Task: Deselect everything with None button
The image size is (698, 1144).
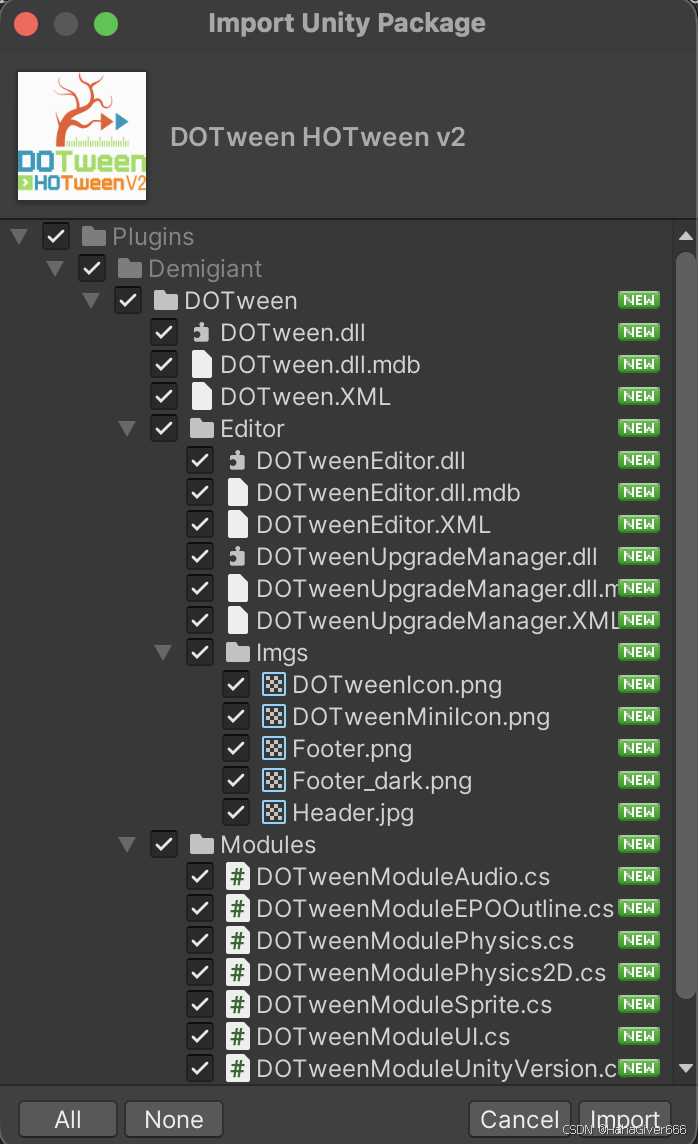Action: coord(174,1119)
